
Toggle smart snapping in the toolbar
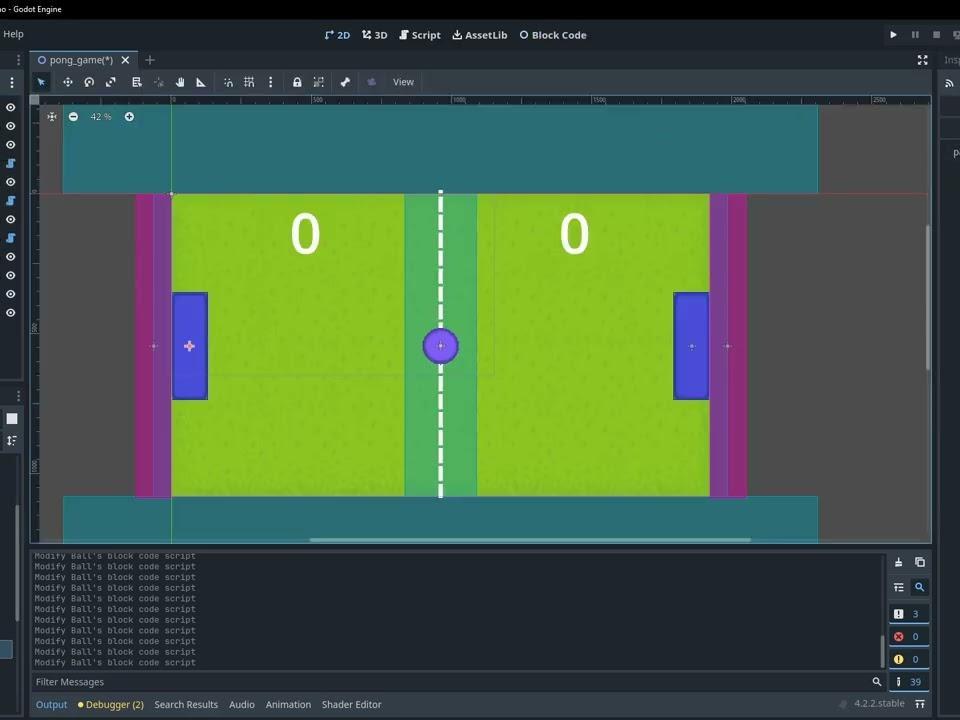point(228,82)
